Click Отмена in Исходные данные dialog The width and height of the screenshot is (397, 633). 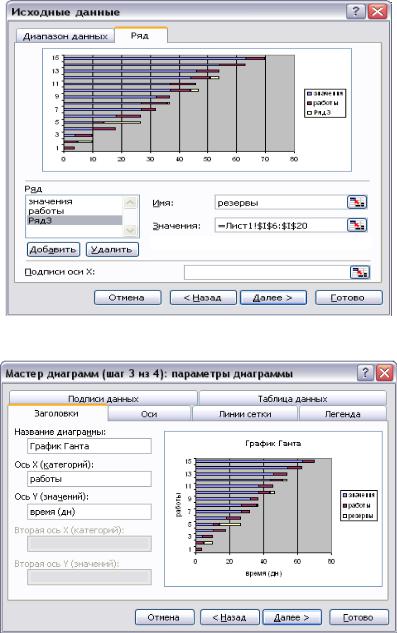click(127, 298)
